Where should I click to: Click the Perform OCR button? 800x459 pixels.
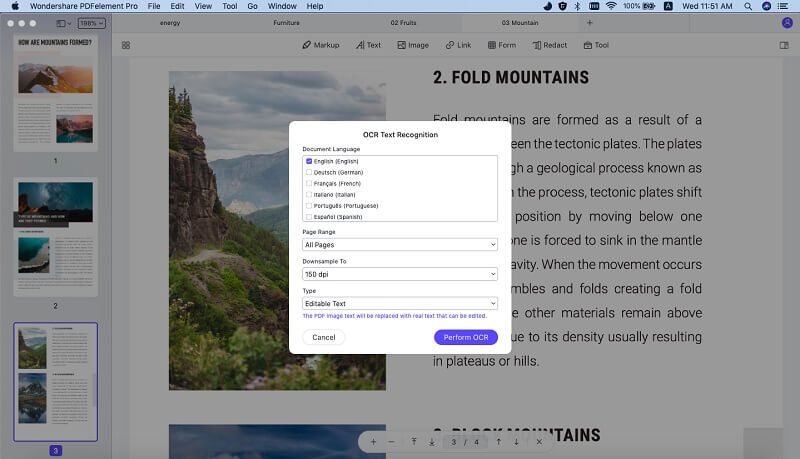tap(466, 337)
